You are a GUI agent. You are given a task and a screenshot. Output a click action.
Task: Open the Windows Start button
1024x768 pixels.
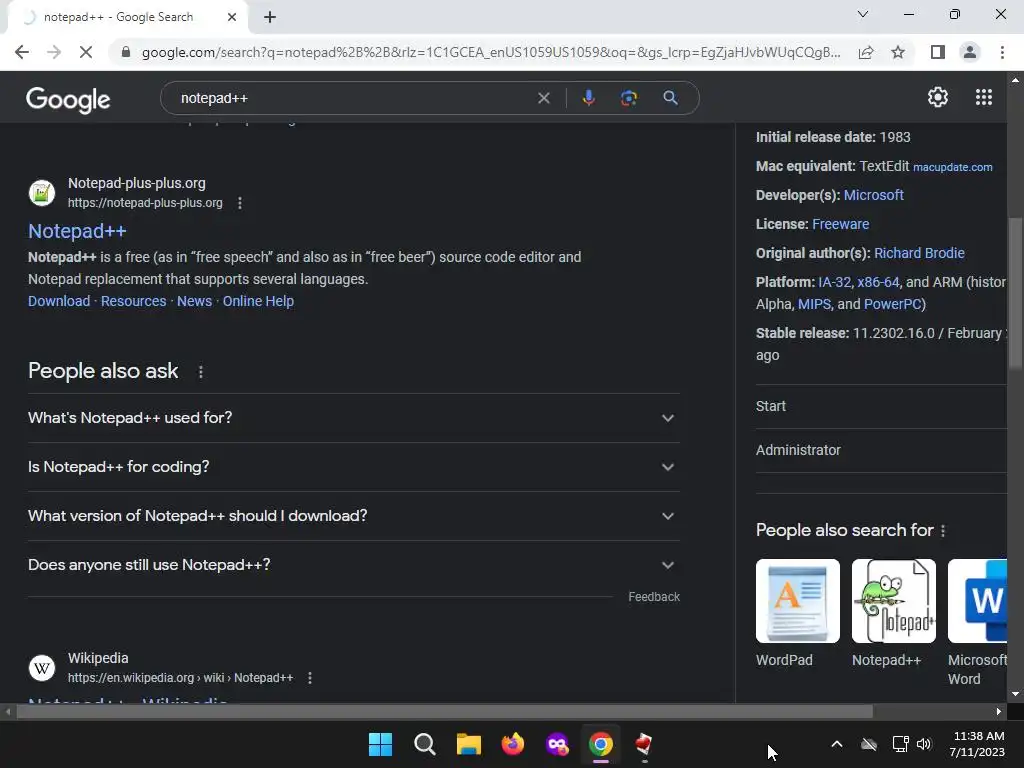pyautogui.click(x=380, y=744)
